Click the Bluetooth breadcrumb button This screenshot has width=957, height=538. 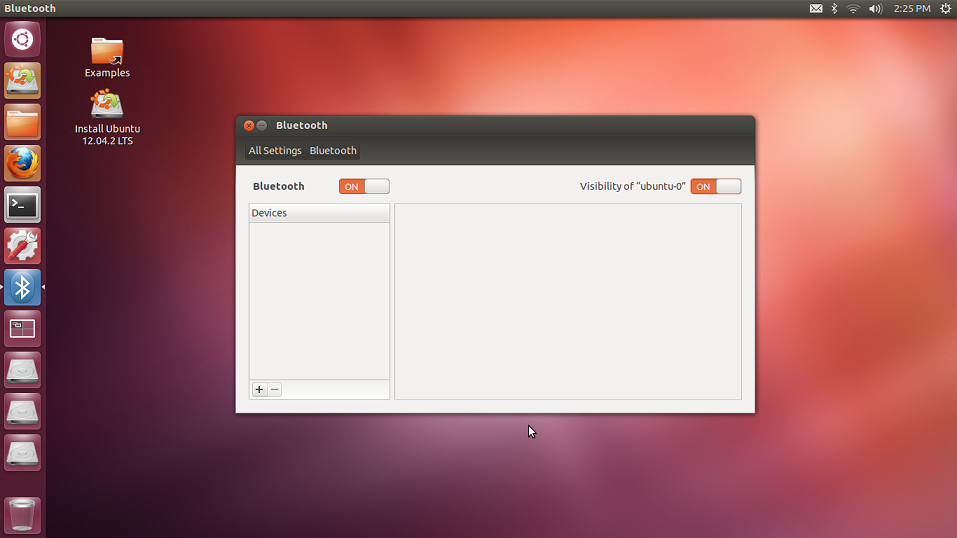pyautogui.click(x=333, y=151)
